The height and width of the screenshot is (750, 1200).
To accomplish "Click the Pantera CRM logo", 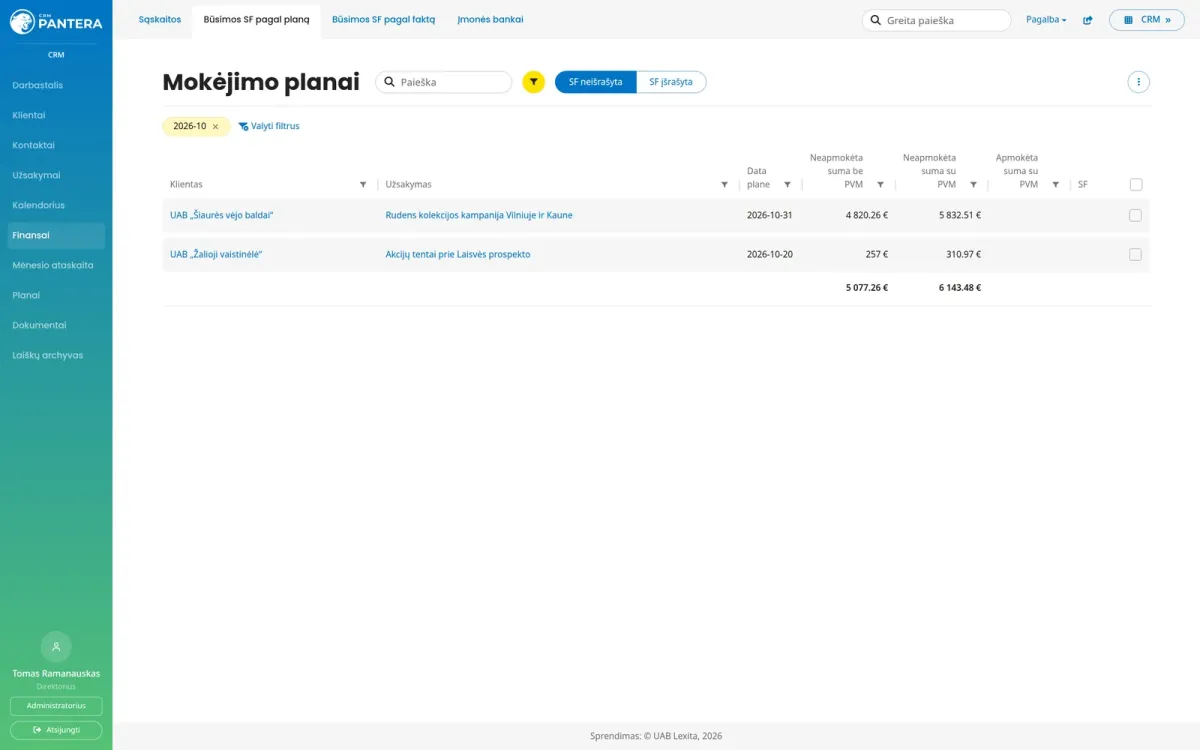I will point(56,21).
